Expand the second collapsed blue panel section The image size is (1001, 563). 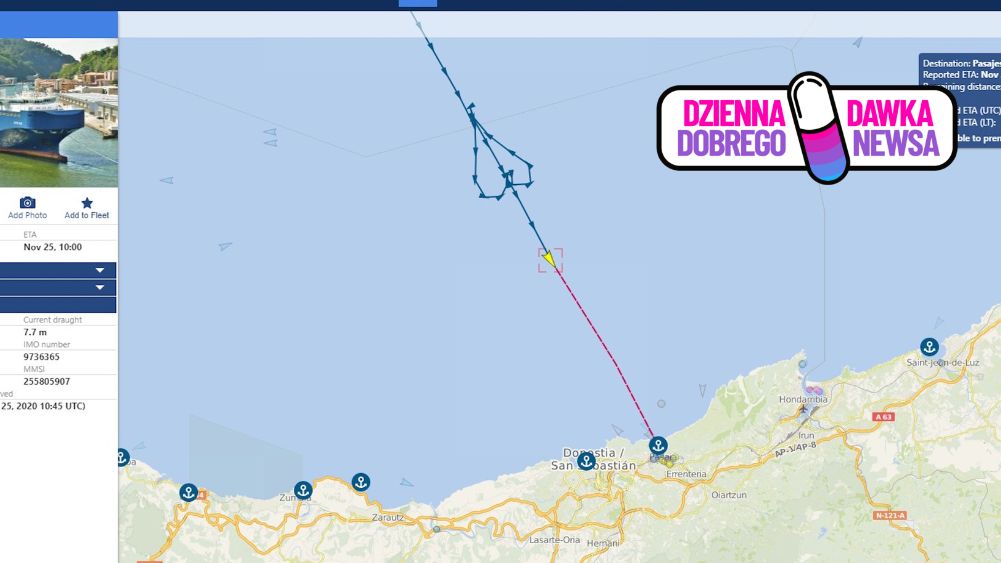(x=58, y=287)
